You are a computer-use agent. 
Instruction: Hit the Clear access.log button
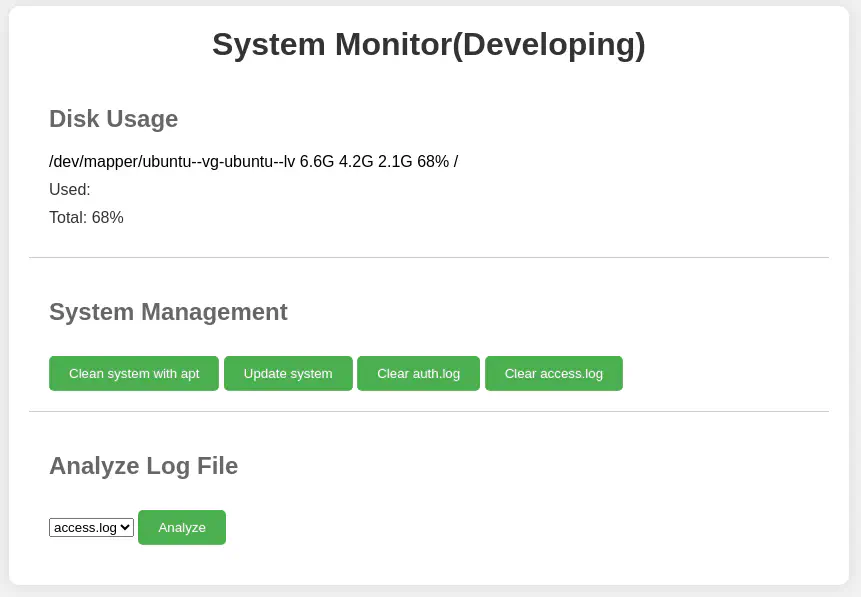(x=553, y=373)
